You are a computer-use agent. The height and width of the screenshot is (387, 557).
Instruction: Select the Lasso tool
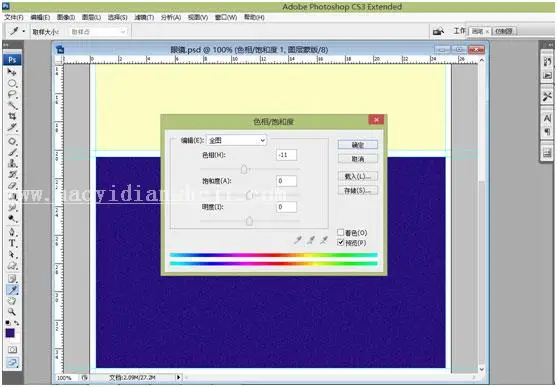coord(12,95)
